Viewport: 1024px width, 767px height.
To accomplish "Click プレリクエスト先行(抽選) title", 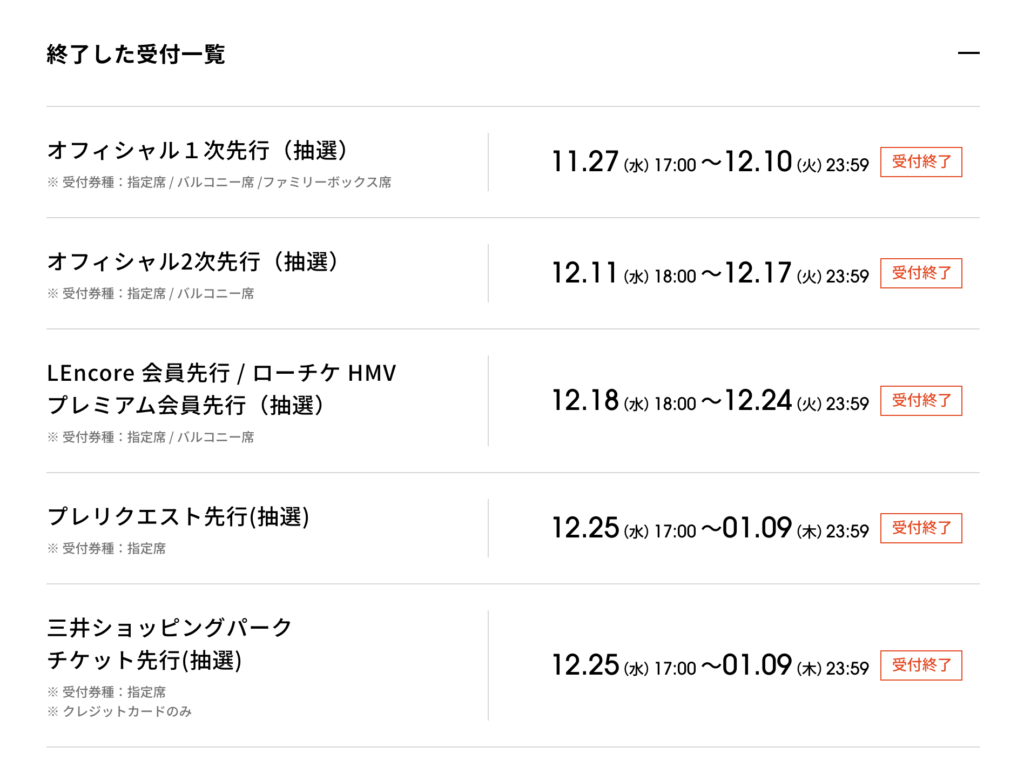I will click(x=178, y=517).
